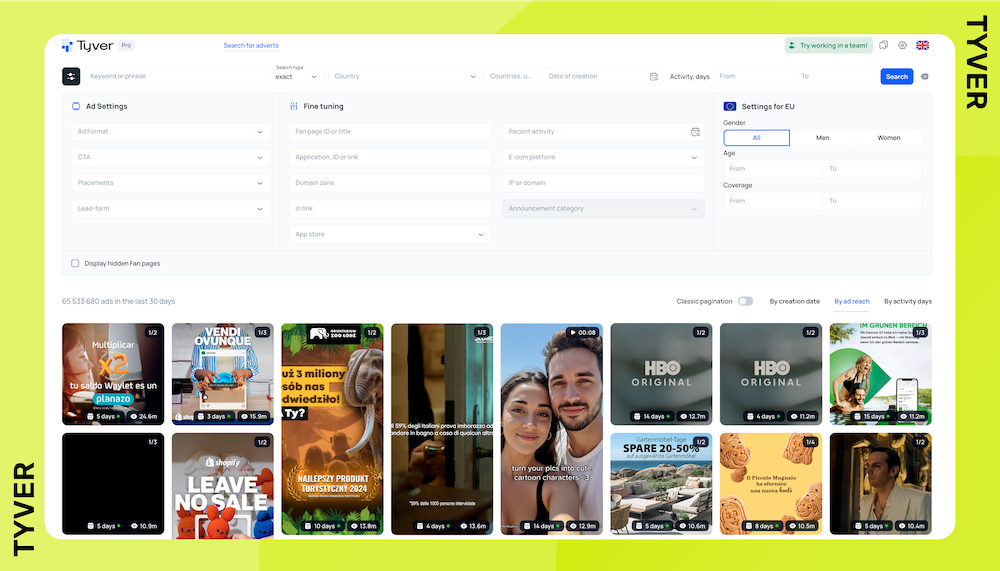Open the Shopify Leave No Sale ad
Viewport: 1000px width, 571px height.
pos(223,486)
